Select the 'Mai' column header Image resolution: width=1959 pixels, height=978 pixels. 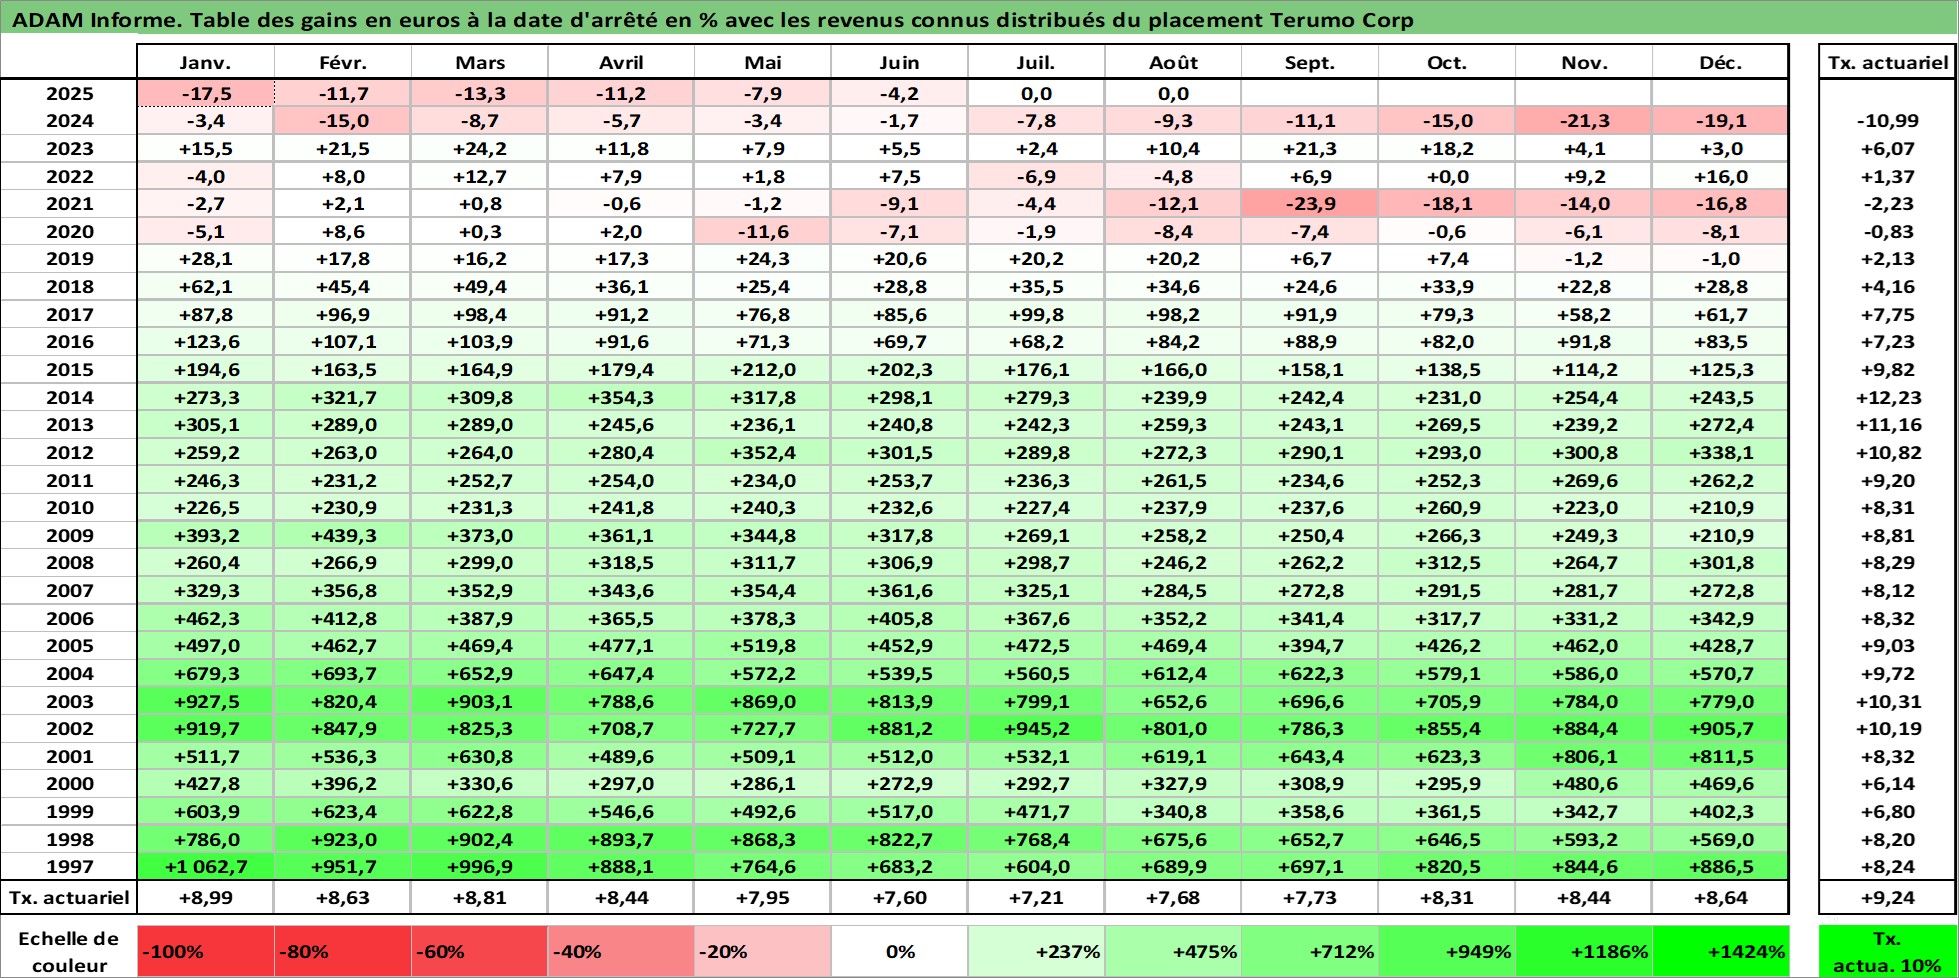(x=762, y=62)
